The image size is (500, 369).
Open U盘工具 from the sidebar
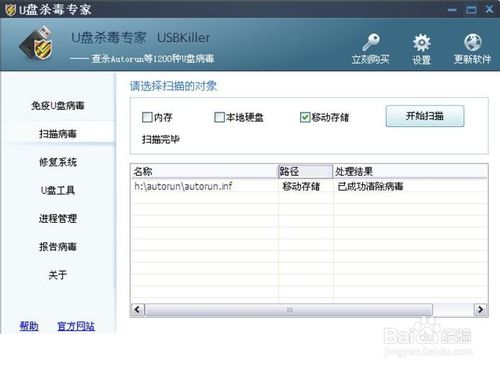coord(58,190)
